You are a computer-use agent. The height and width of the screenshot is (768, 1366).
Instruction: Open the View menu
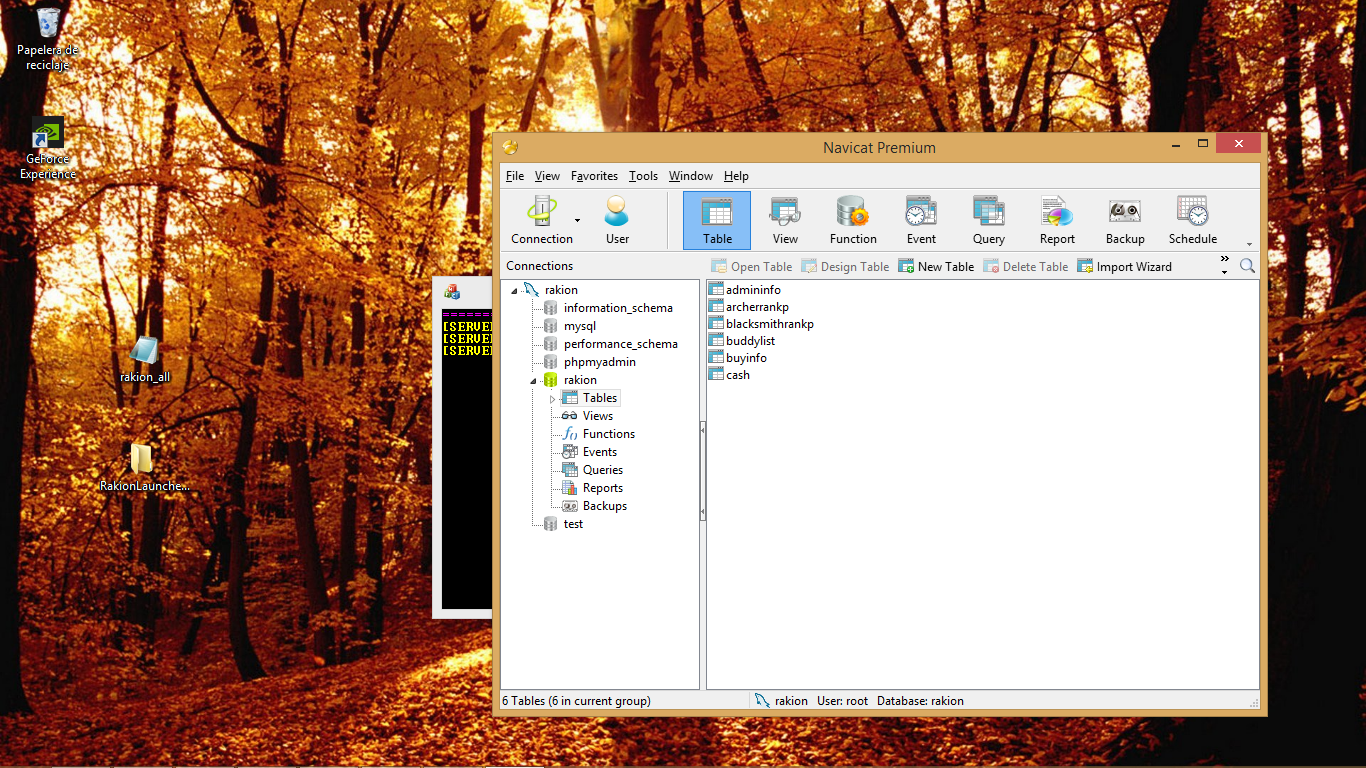tap(547, 176)
